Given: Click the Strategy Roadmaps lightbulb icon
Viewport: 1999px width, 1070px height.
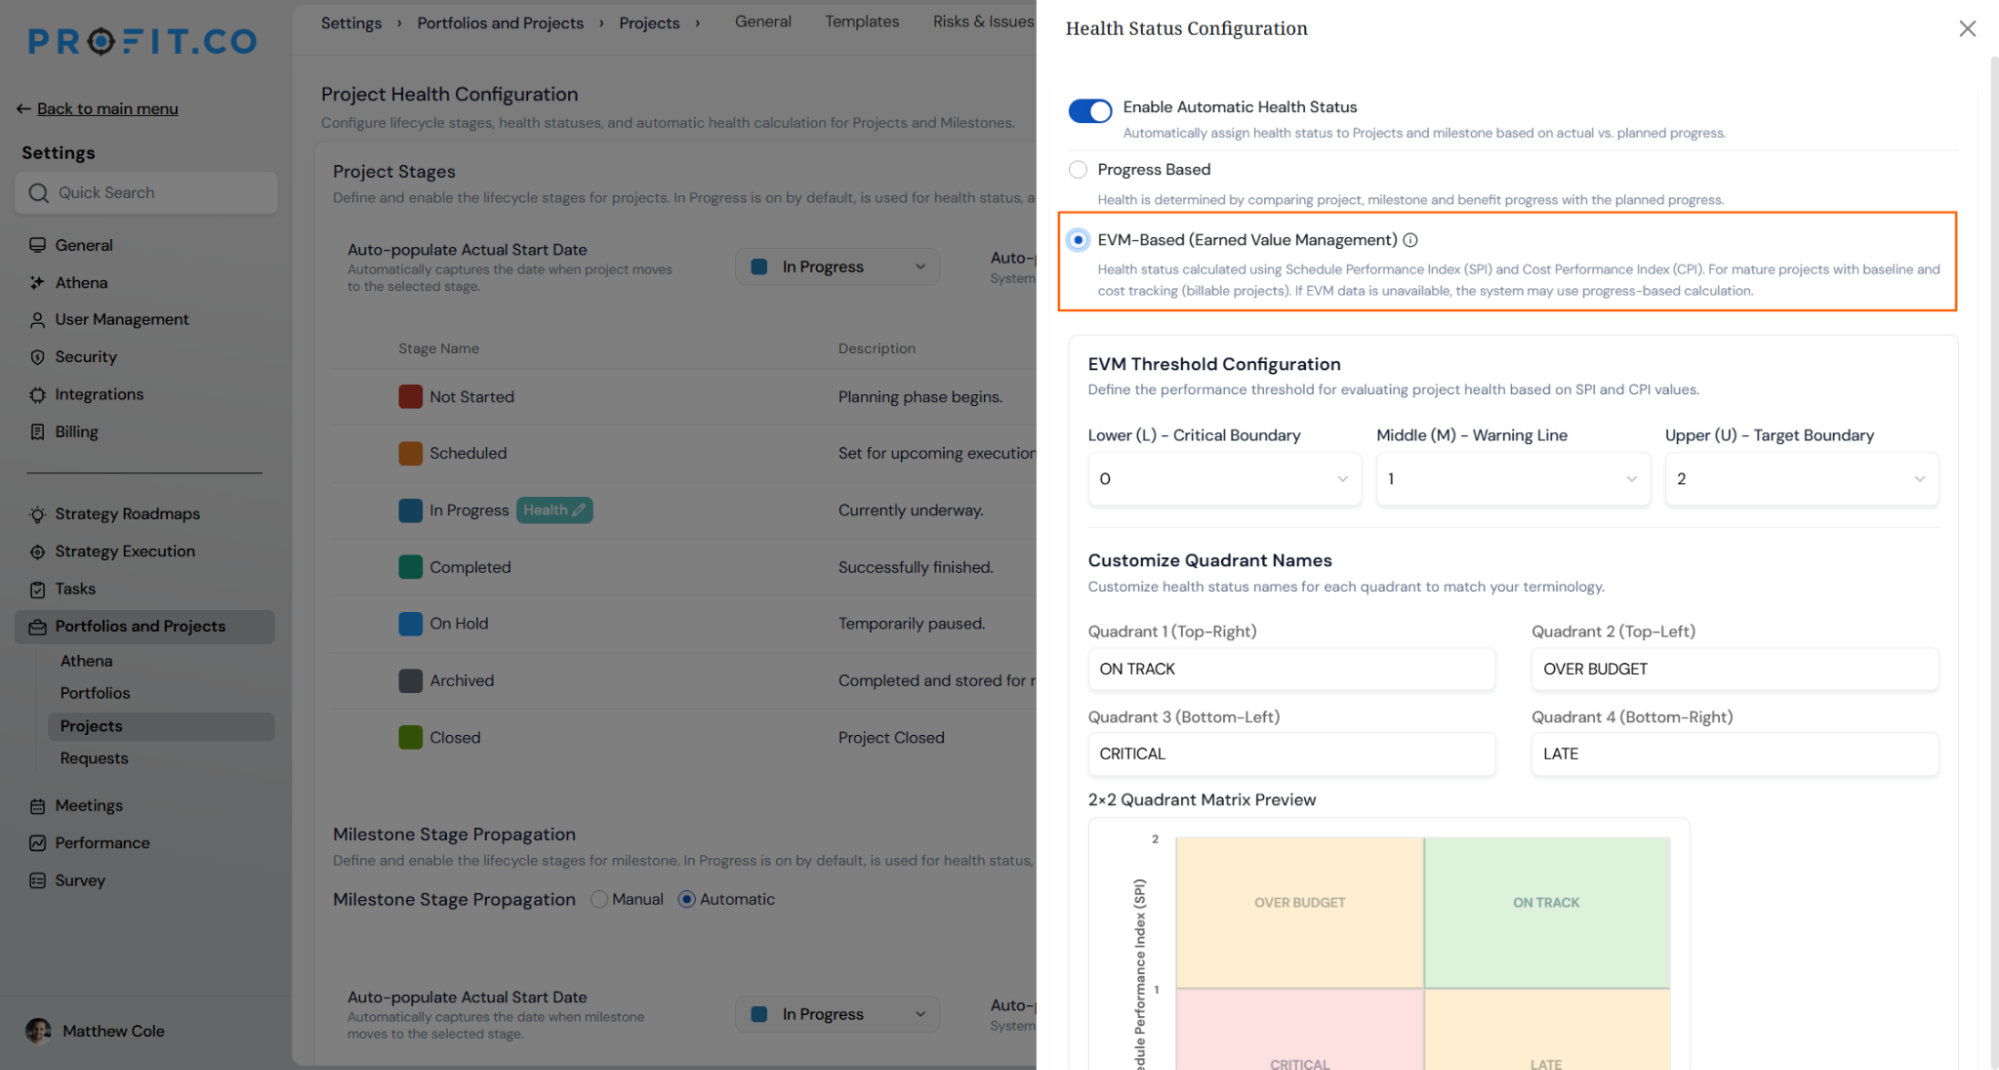Looking at the screenshot, I should point(37,514).
